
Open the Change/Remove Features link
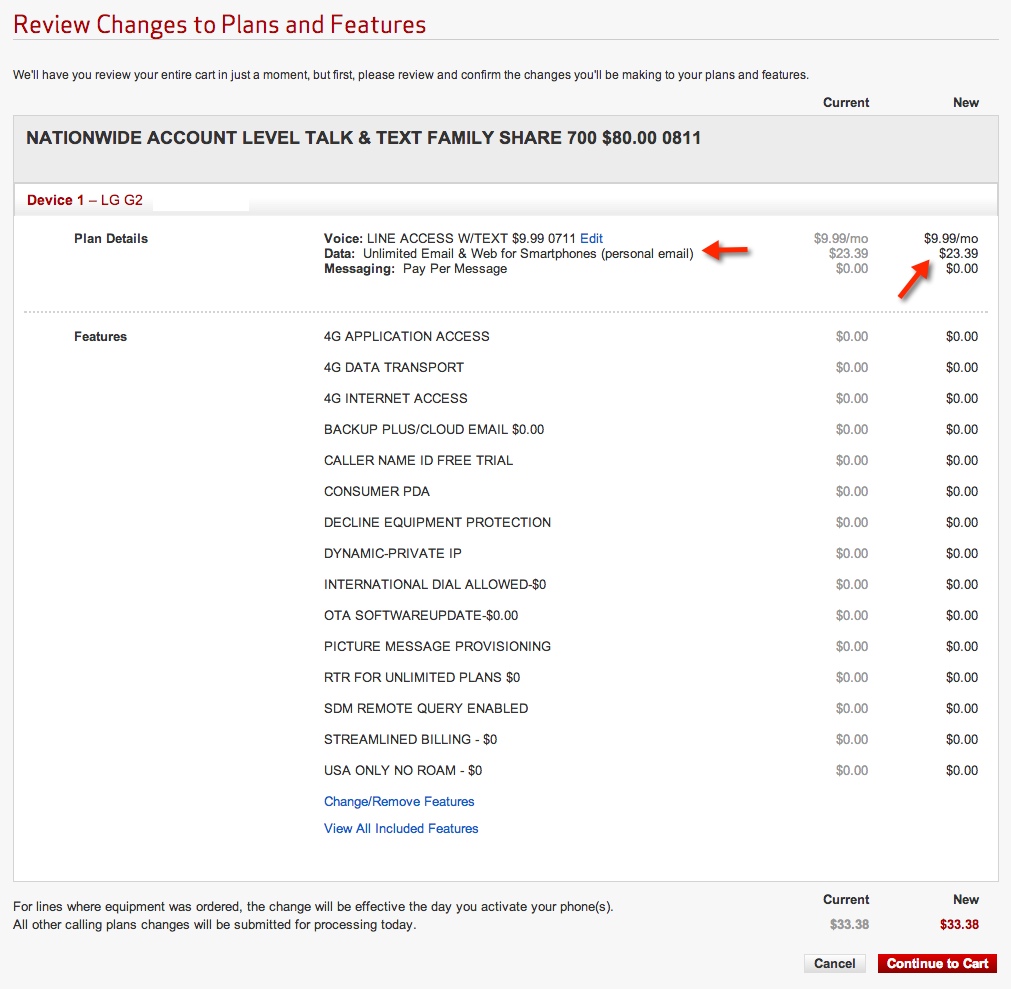399,802
